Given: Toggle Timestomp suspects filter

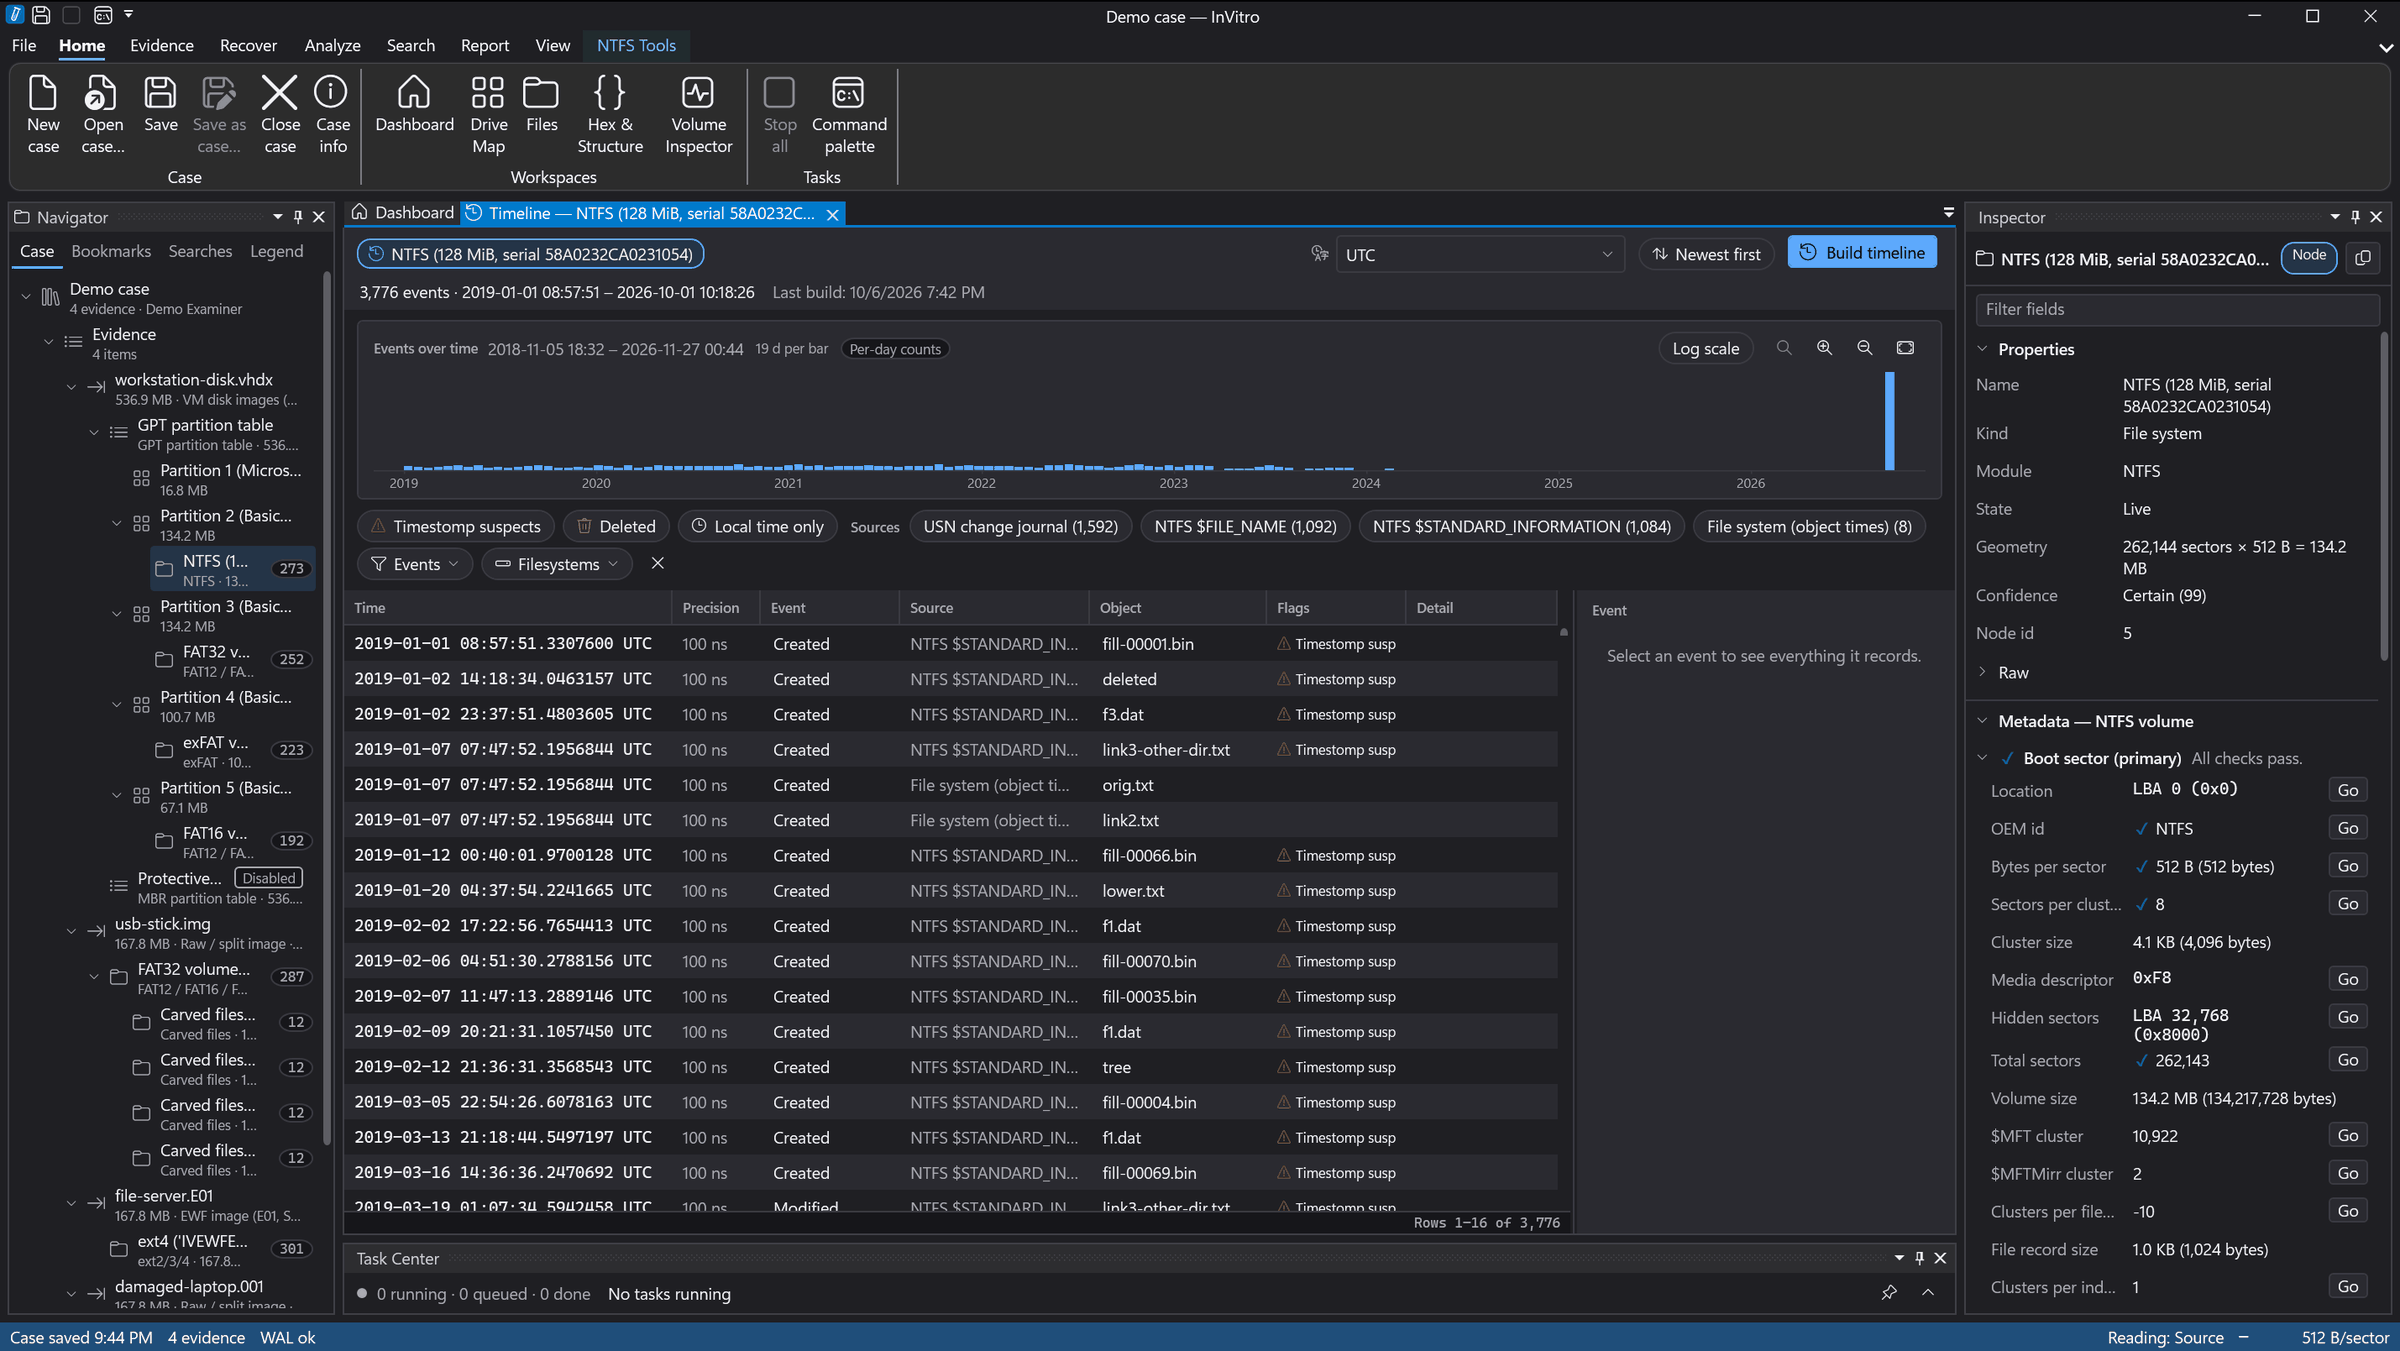Looking at the screenshot, I should pyautogui.click(x=455, y=526).
